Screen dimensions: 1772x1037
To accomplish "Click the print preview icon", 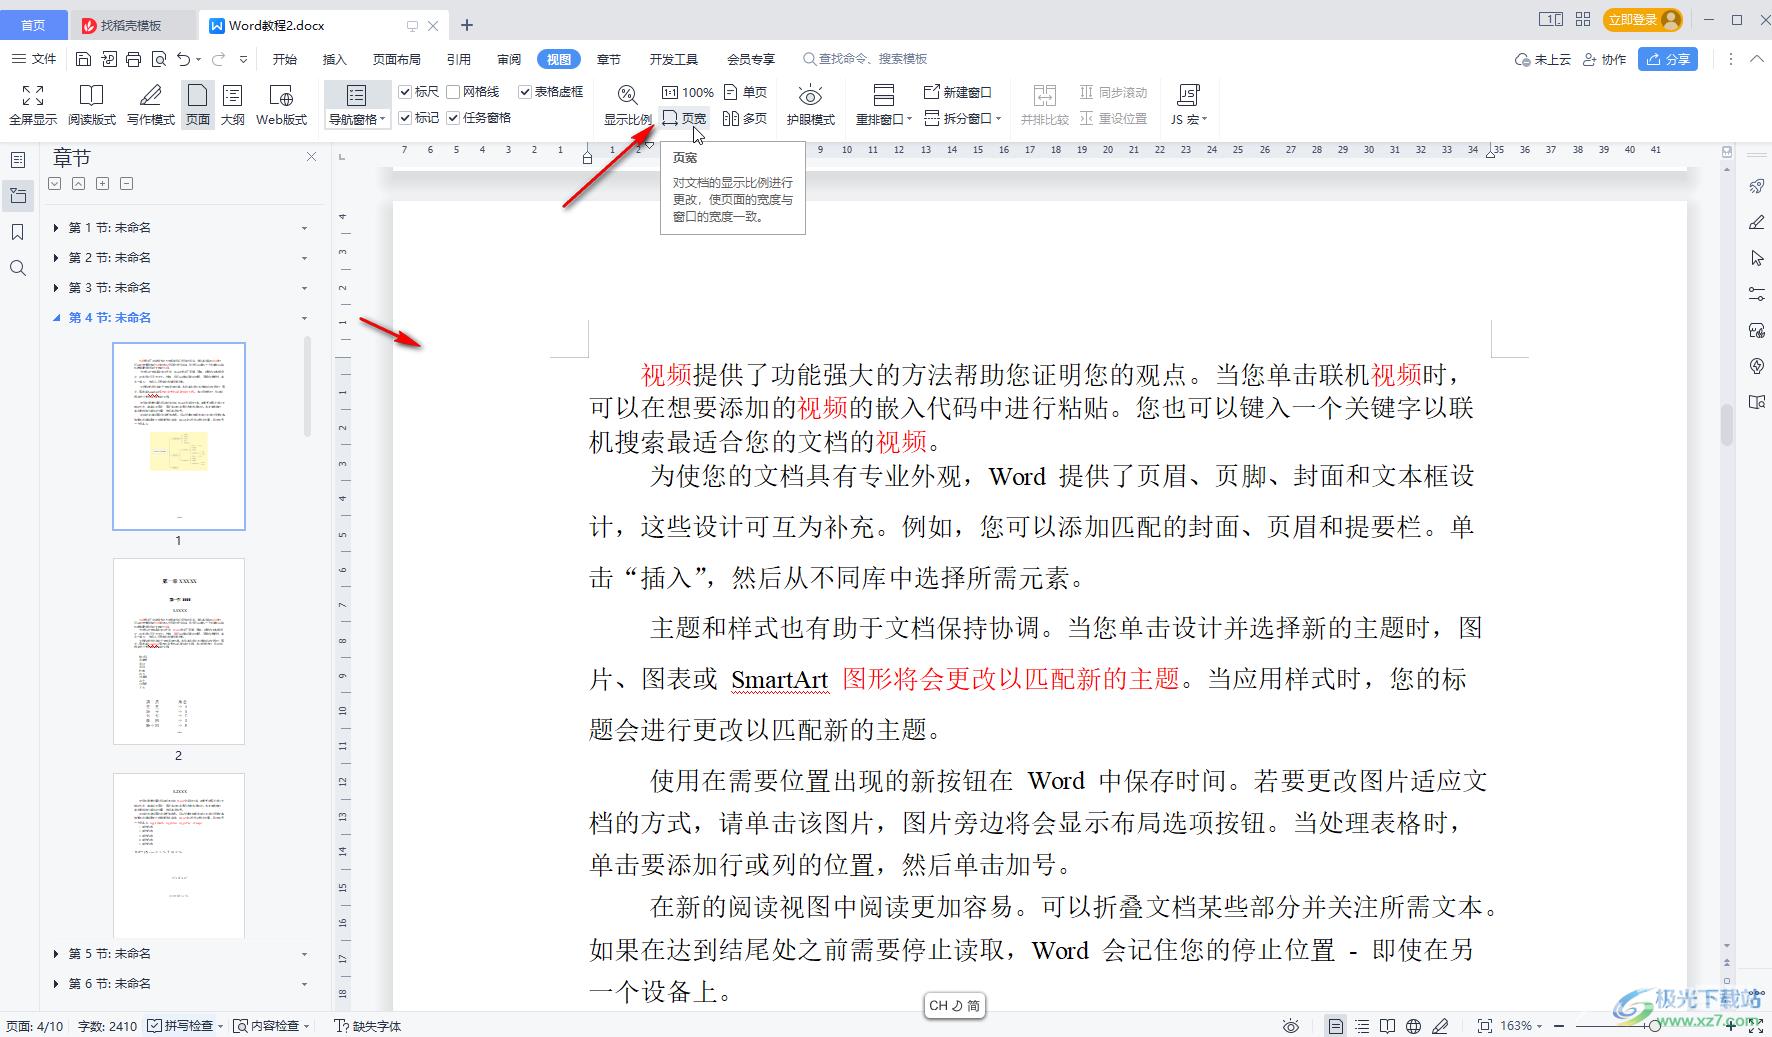I will [158, 59].
